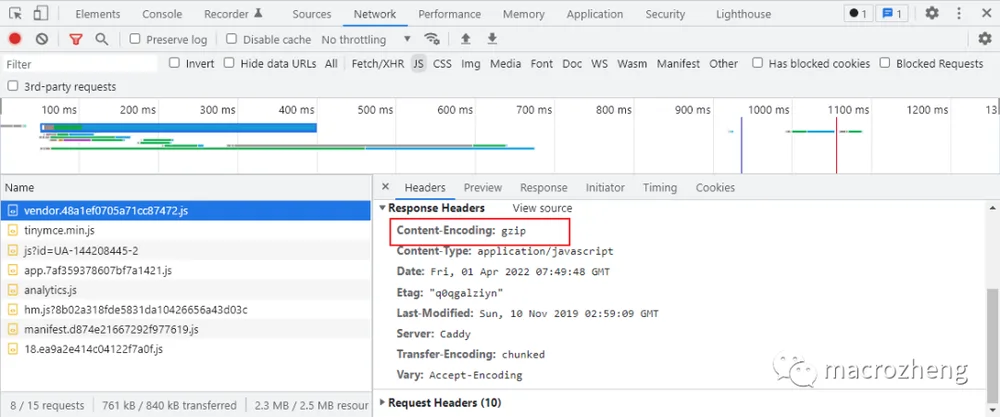The height and width of the screenshot is (417, 1000).
Task: Switch to the Elements tab
Action: [x=98, y=14]
